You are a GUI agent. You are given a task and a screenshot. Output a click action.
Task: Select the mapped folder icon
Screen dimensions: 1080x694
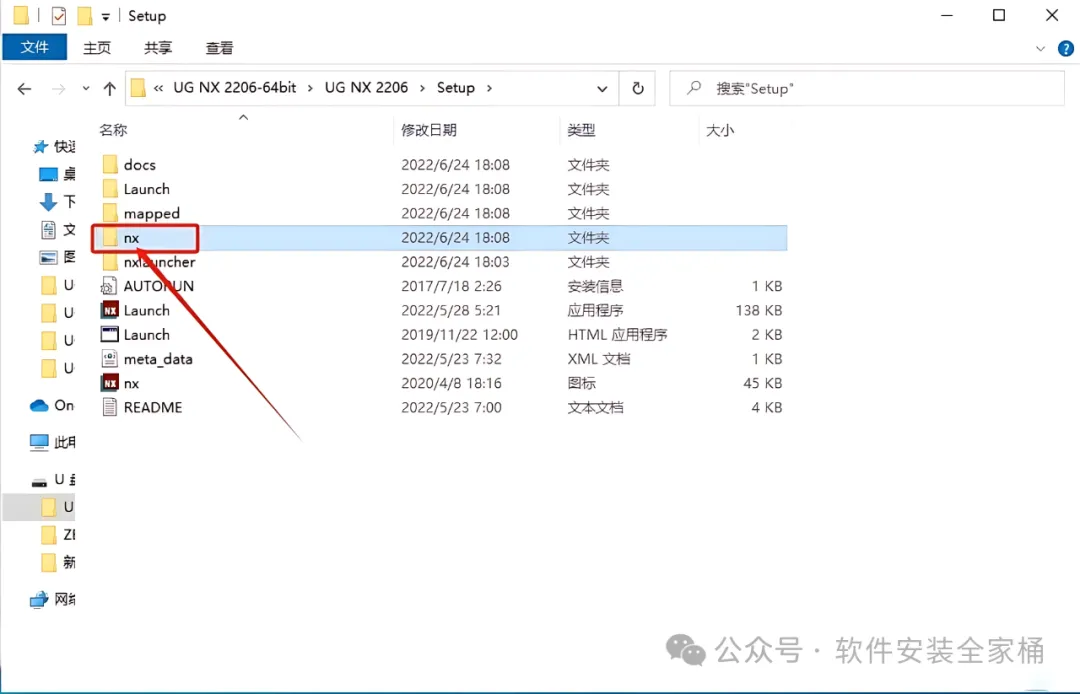pos(110,213)
